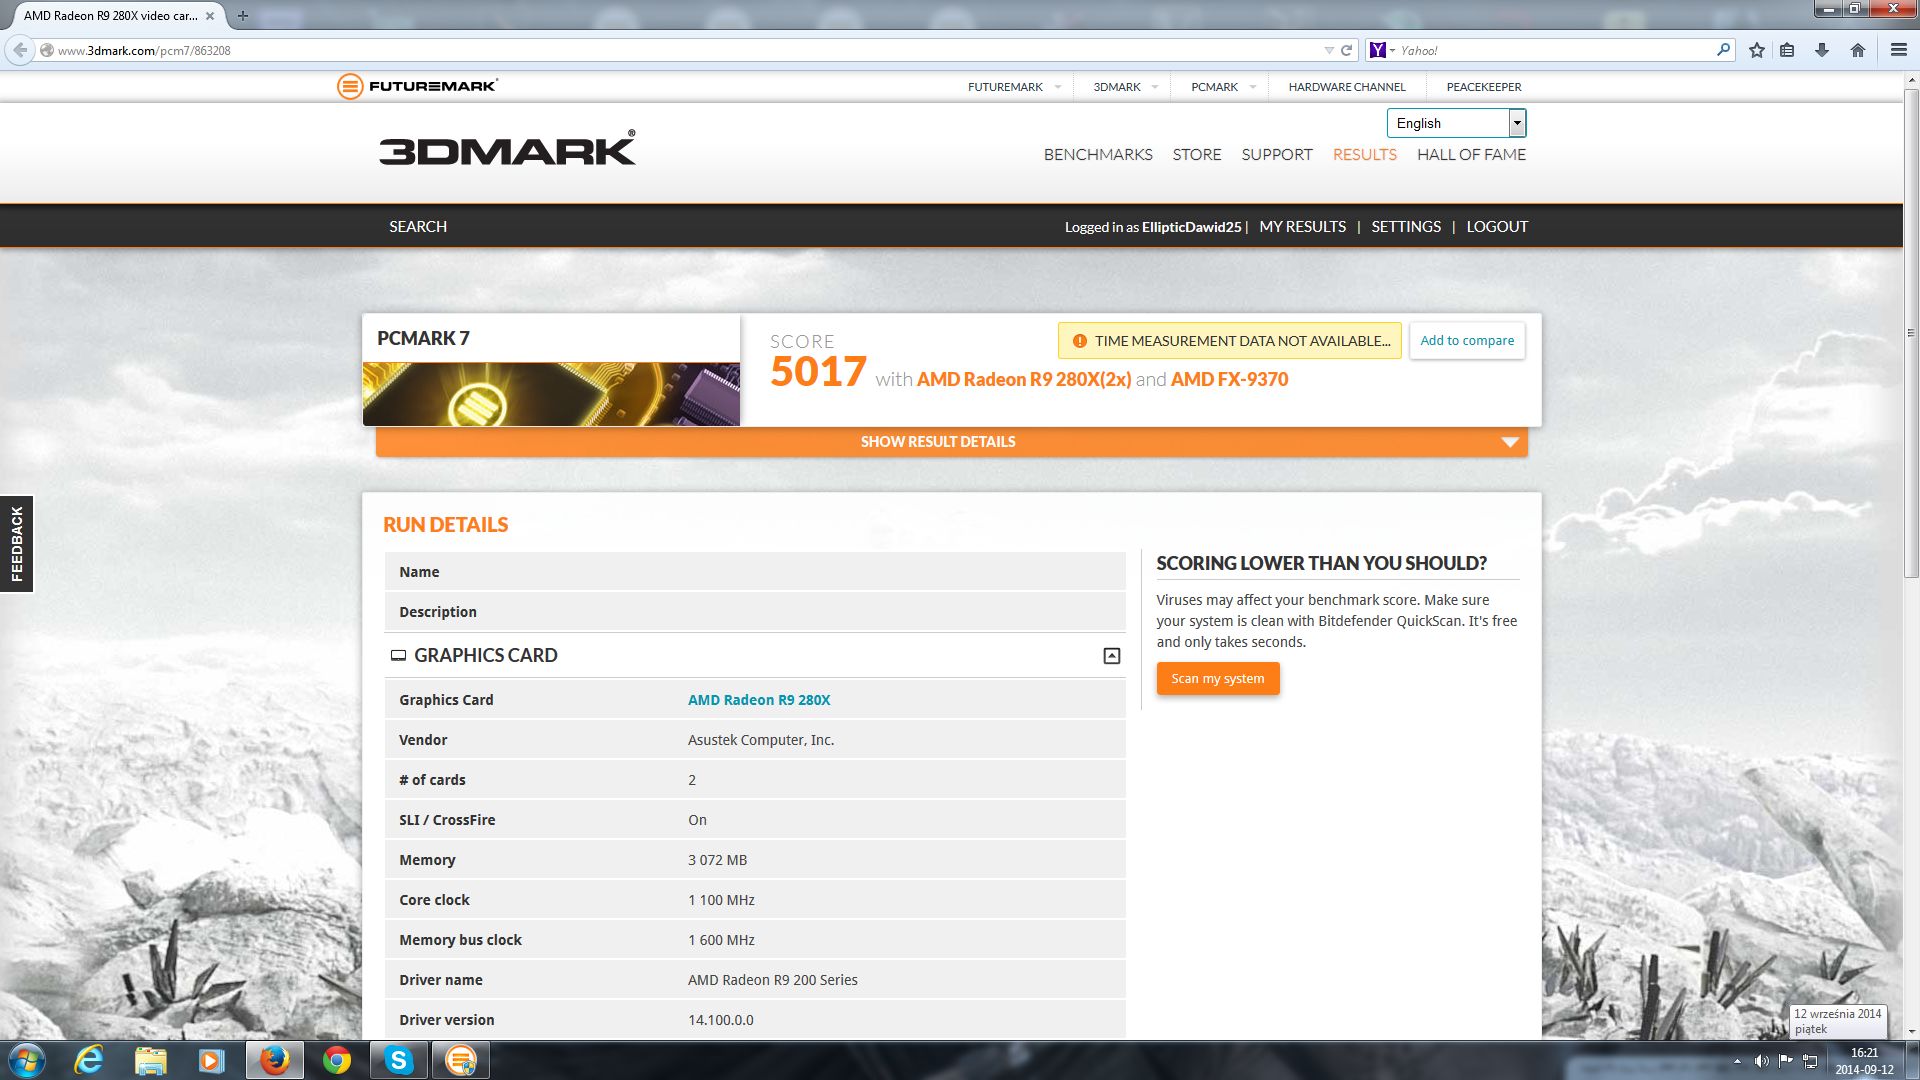Open AMD FX-9370 processor link

pyautogui.click(x=1229, y=380)
